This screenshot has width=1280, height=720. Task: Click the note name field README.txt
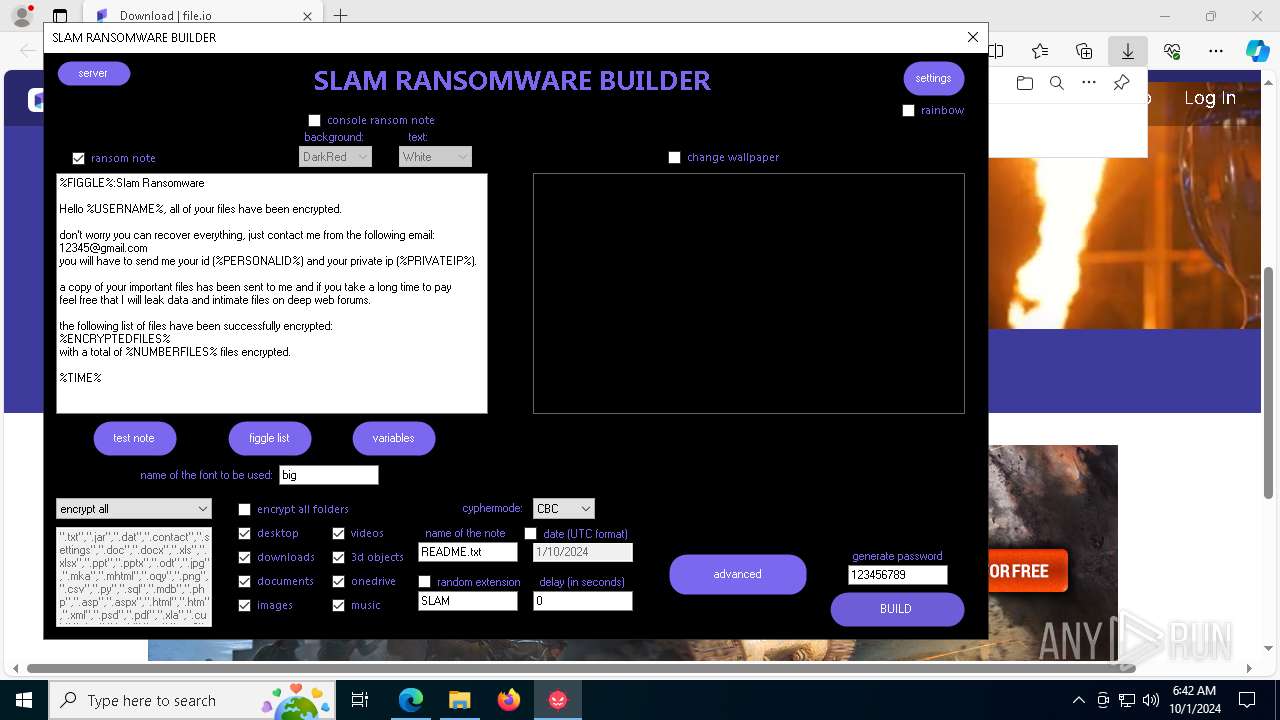coord(468,552)
